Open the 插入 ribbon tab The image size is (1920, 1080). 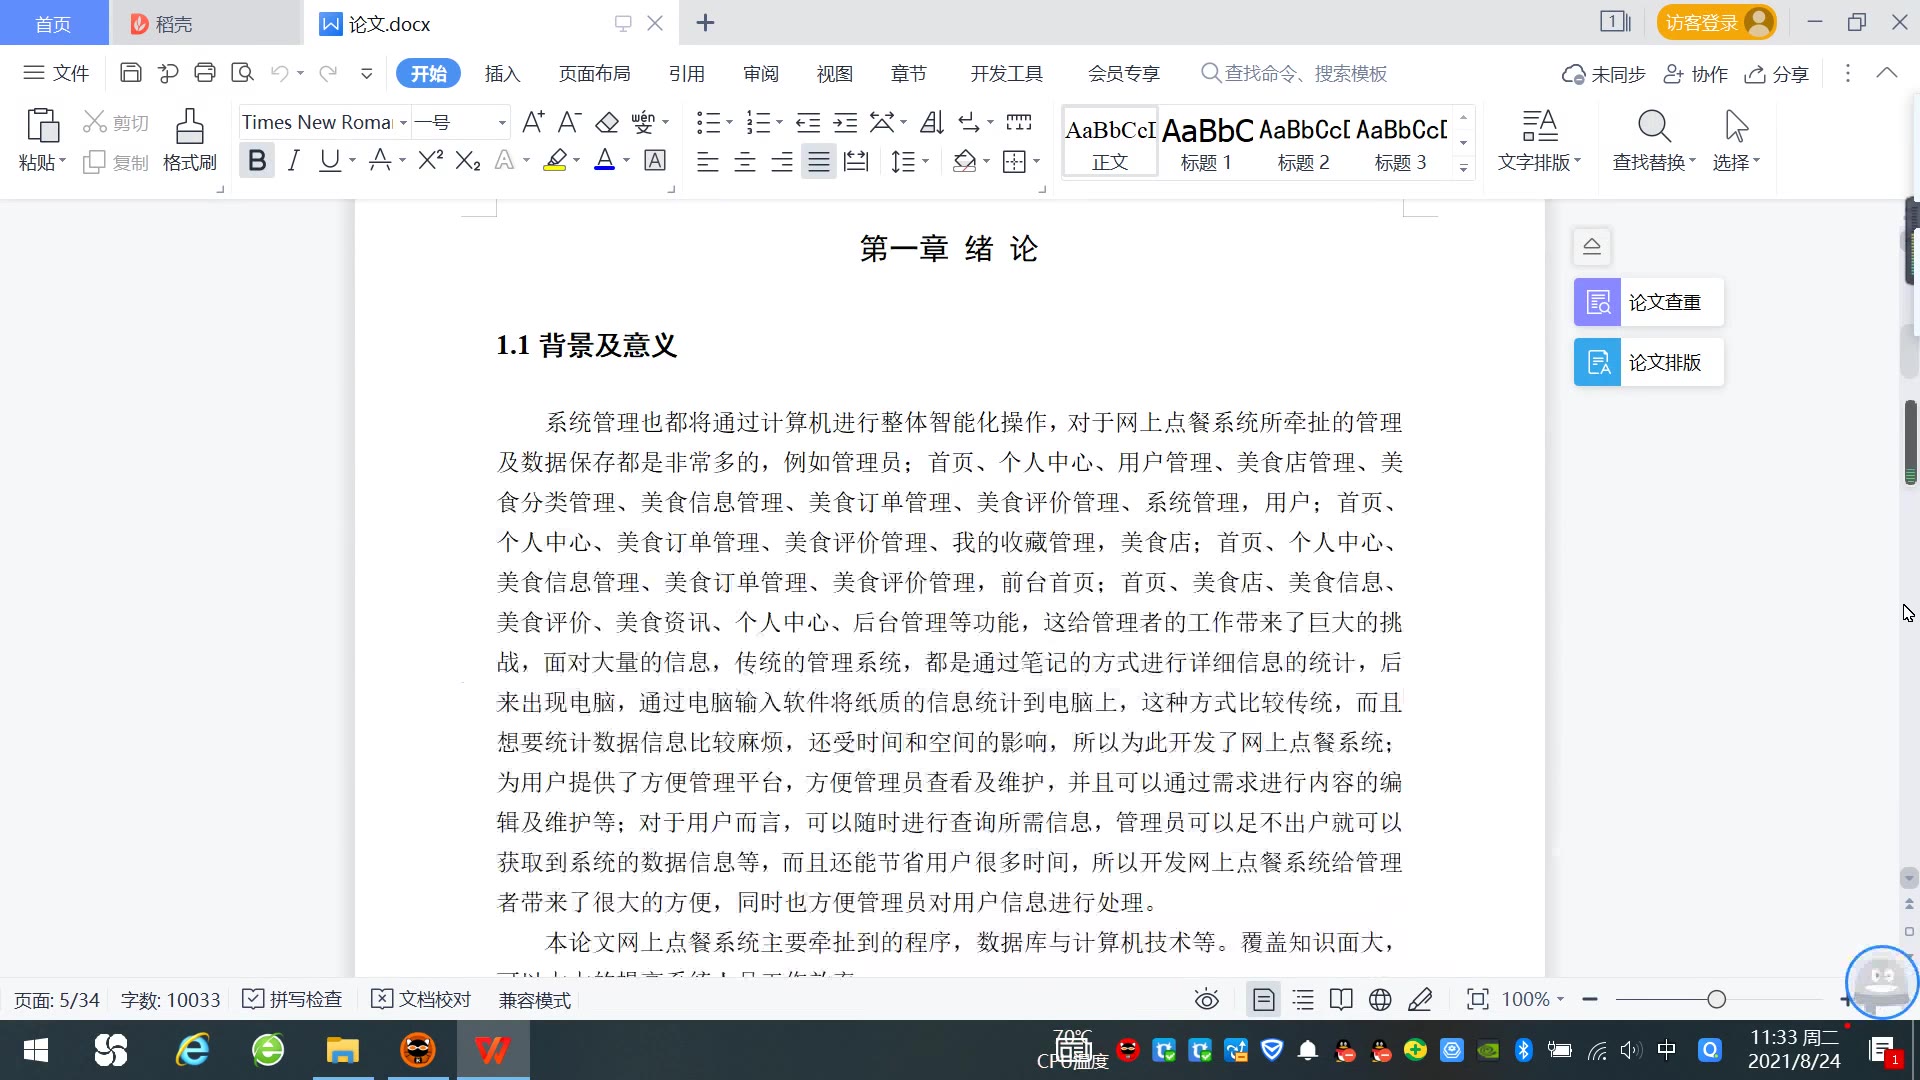[x=502, y=74]
